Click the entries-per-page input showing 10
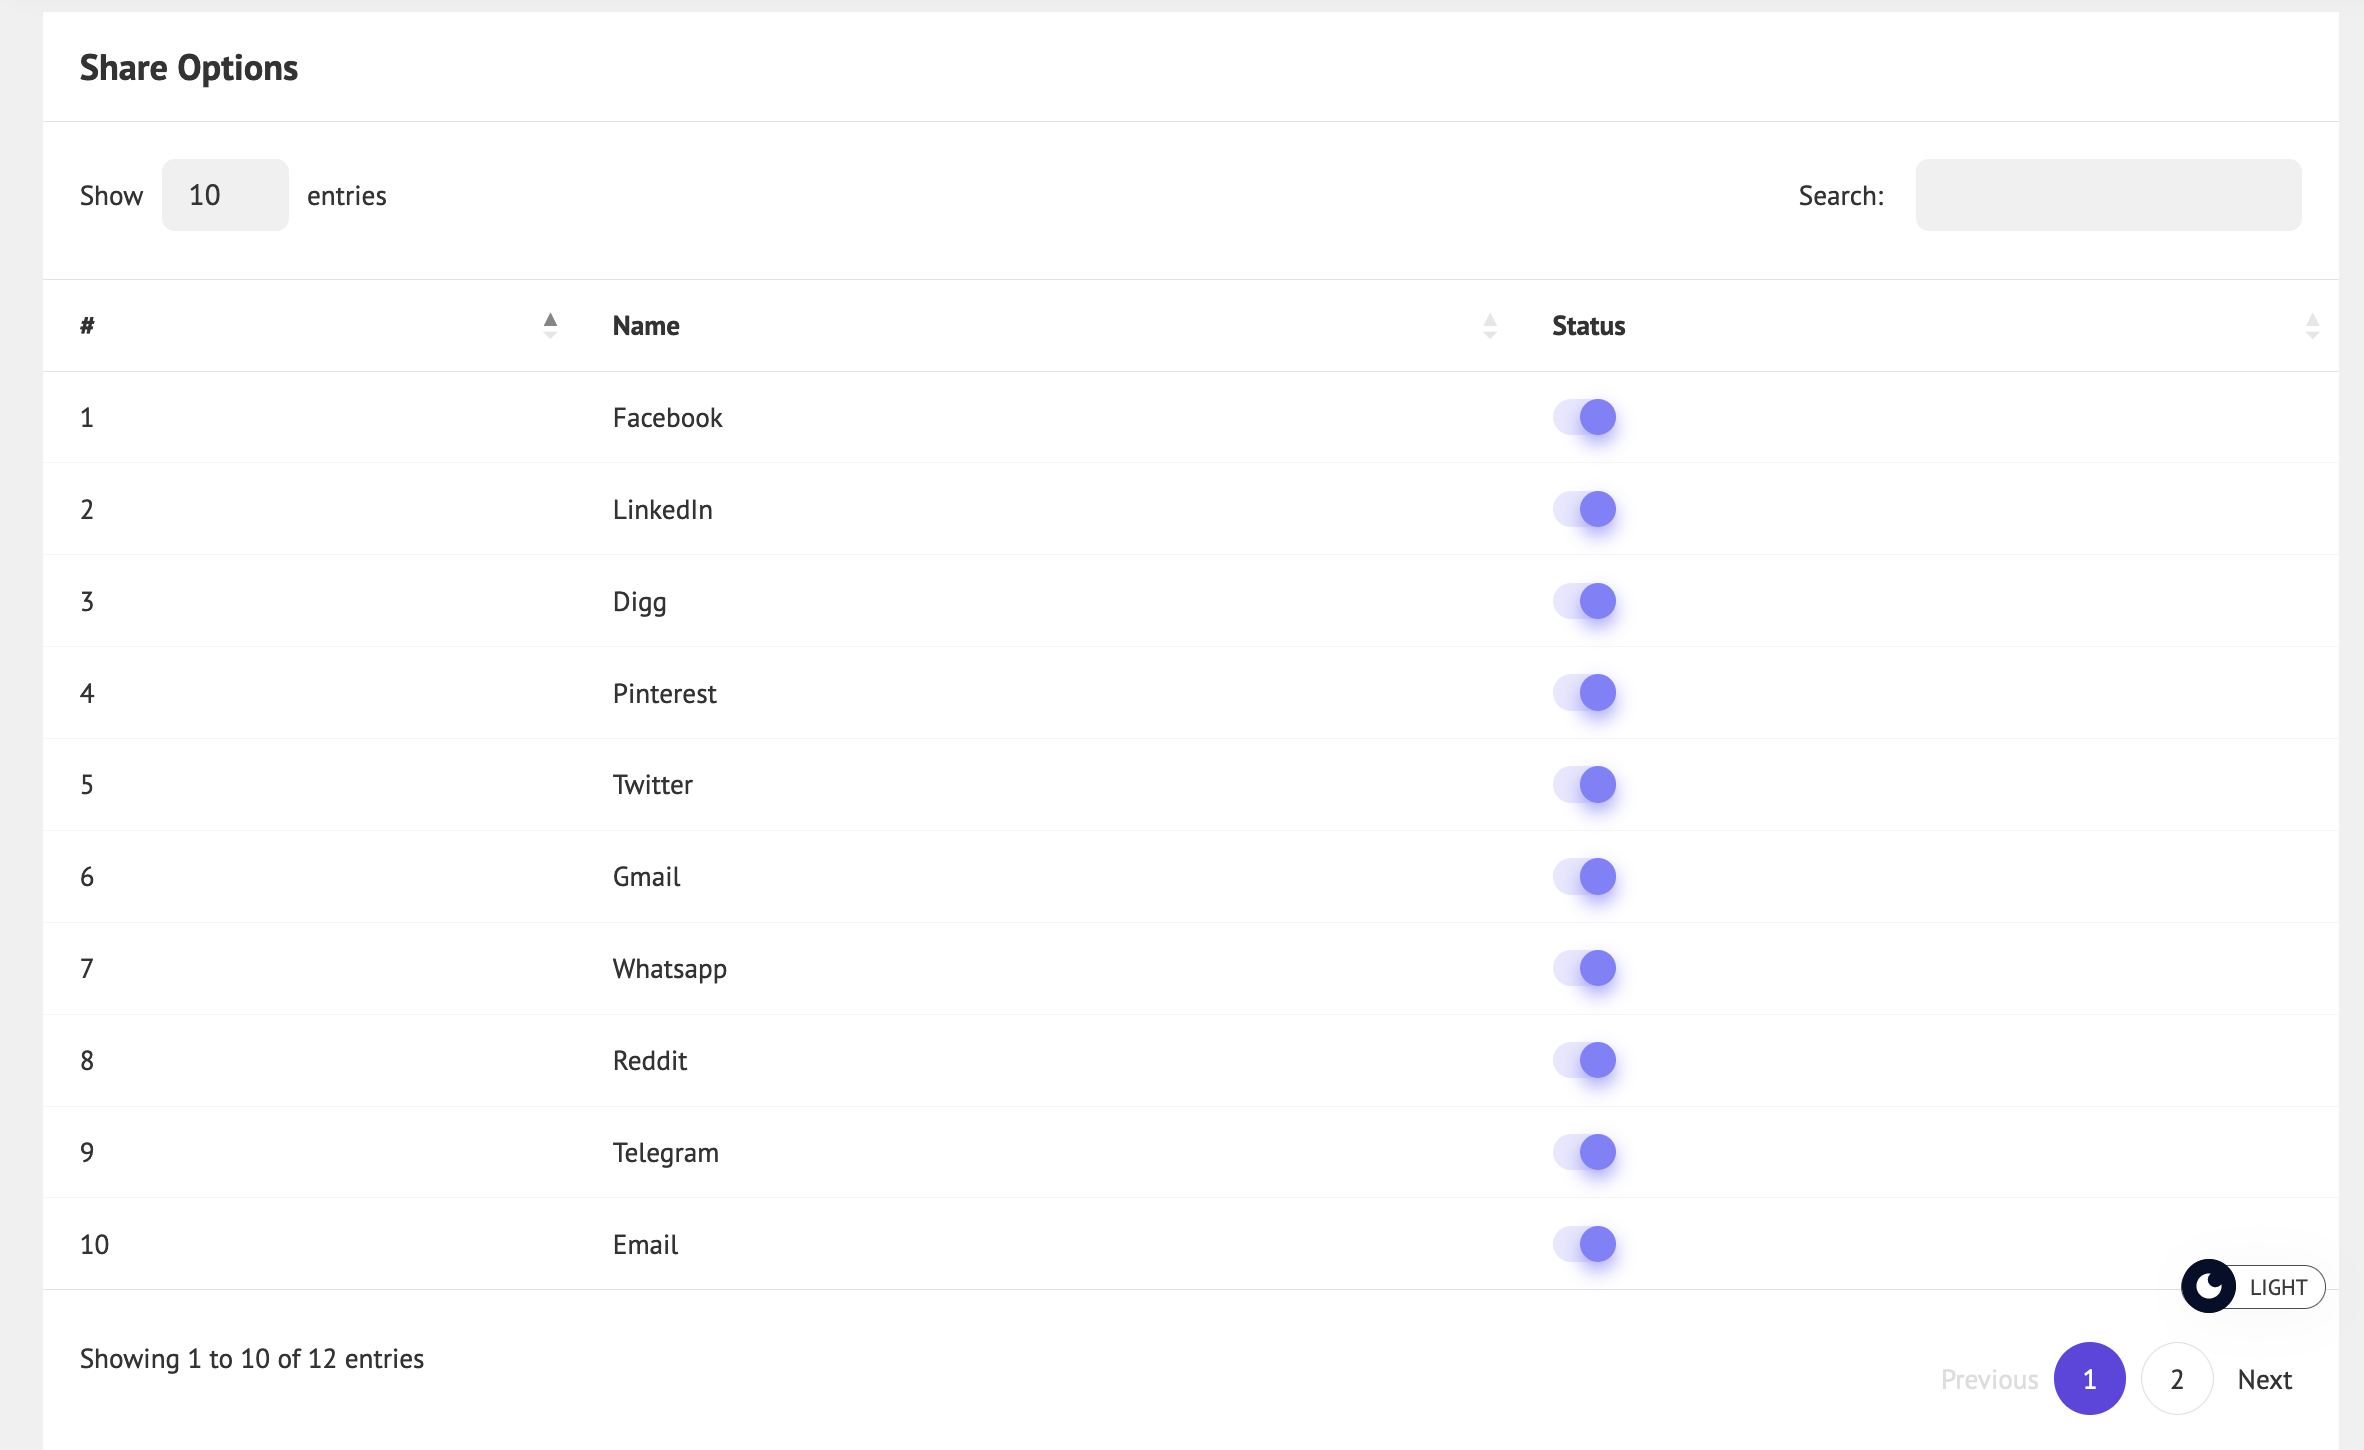This screenshot has width=2364, height=1450. click(224, 194)
